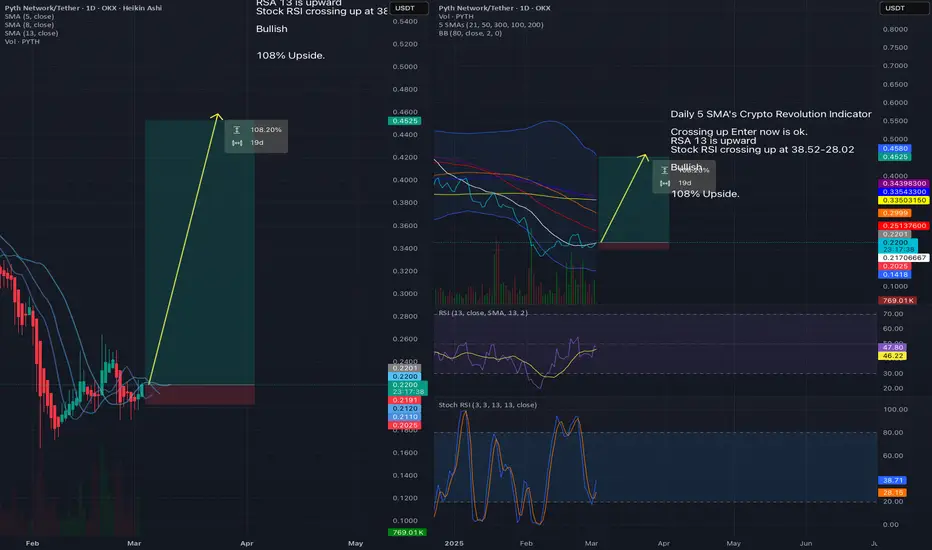
Task: Click the blue 0.1418 Bollinger band label
Action: tap(895, 275)
